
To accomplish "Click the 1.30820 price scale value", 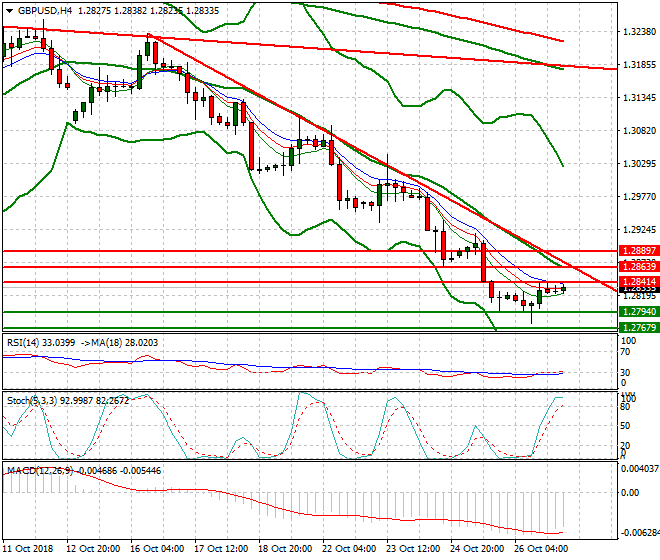I will (x=639, y=131).
